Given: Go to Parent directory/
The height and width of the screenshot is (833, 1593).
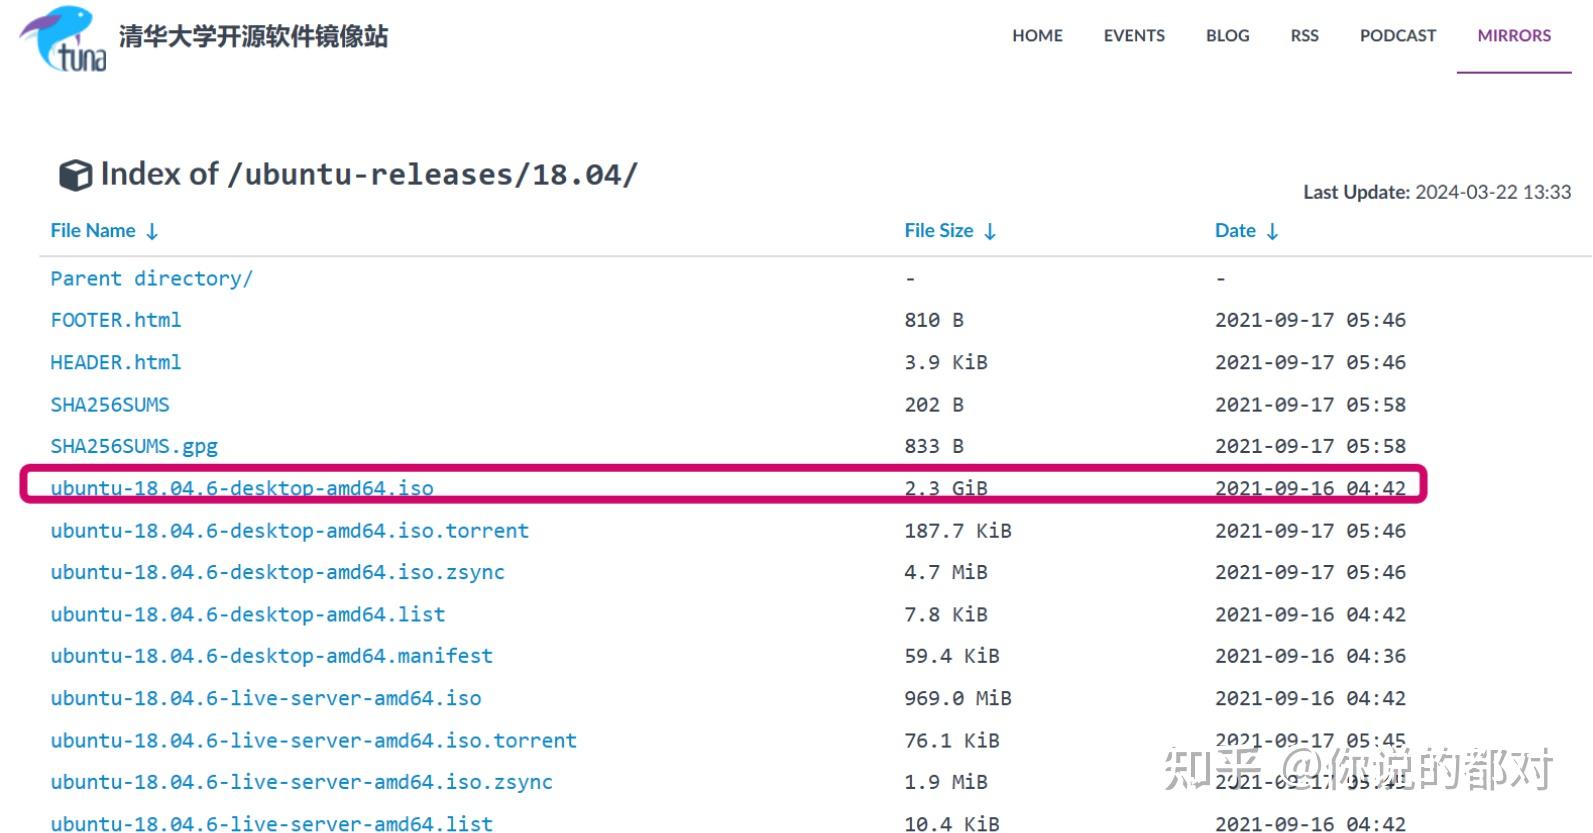Looking at the screenshot, I should click(151, 279).
